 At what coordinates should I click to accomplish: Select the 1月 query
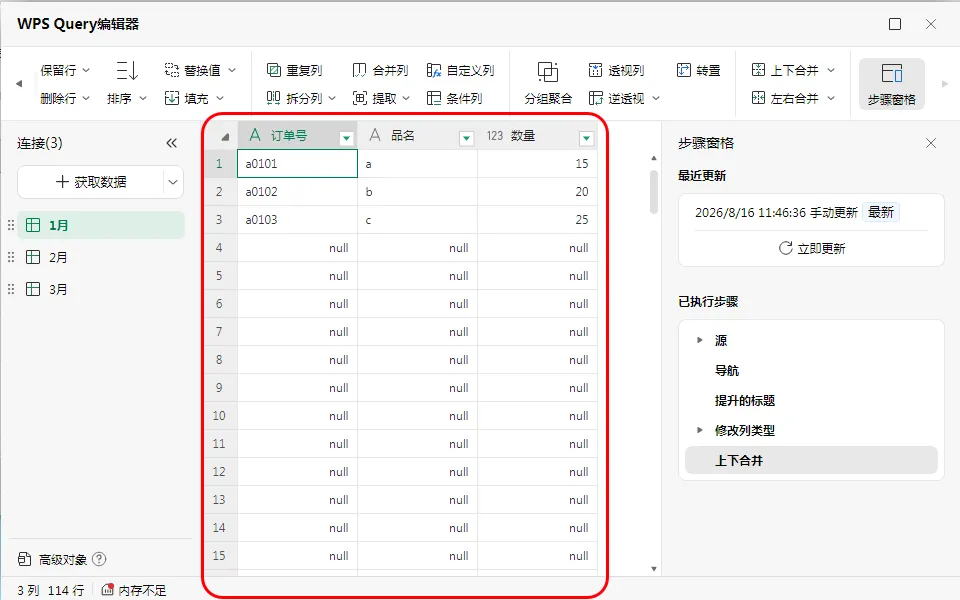tap(101, 225)
